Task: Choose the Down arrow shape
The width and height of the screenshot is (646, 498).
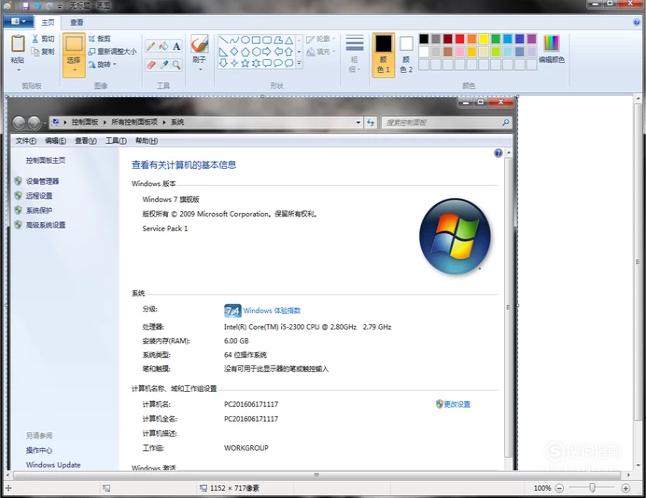Action: pos(223,63)
